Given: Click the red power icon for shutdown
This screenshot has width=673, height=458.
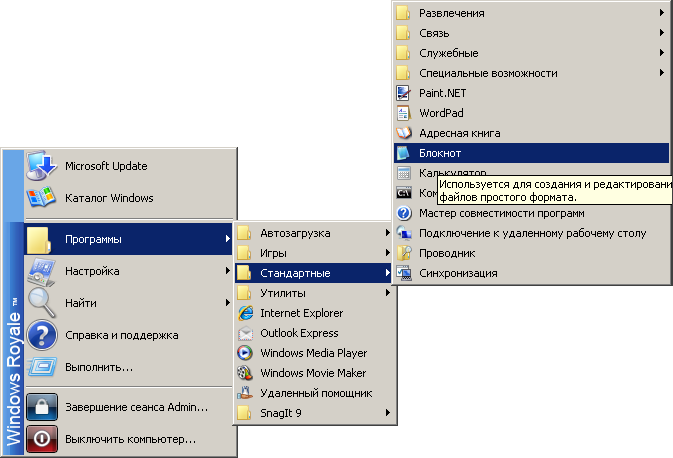Looking at the screenshot, I should [42, 439].
